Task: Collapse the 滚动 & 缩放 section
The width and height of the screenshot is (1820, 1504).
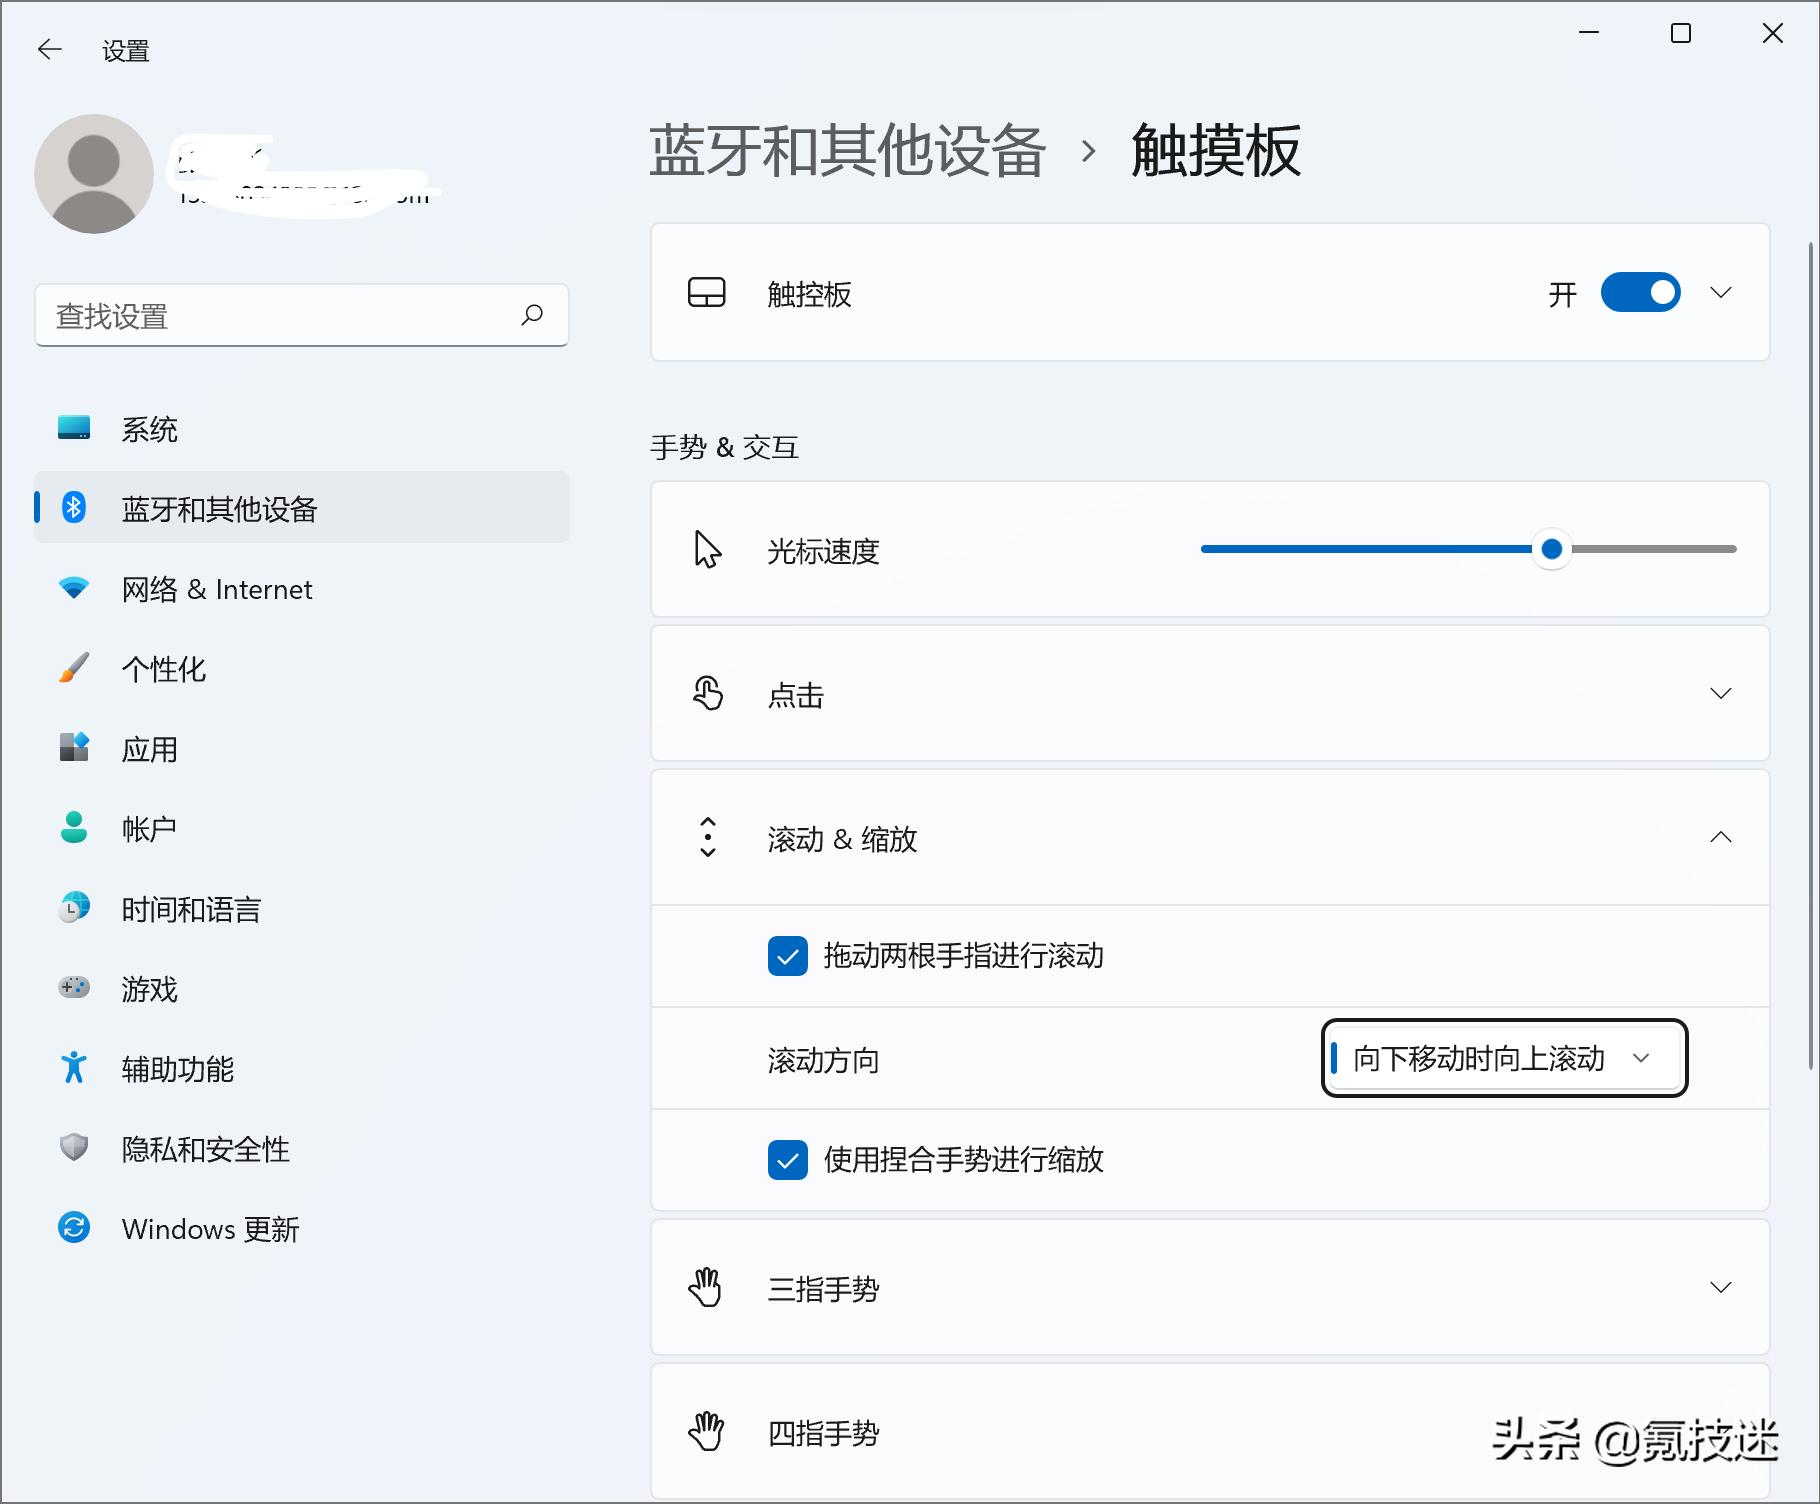Action: (x=1723, y=838)
